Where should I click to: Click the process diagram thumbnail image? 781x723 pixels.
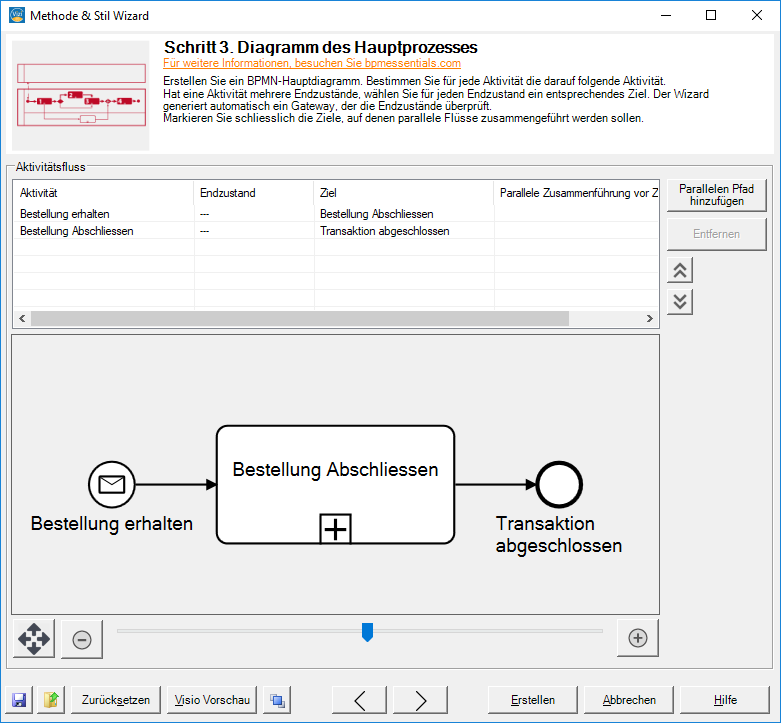(x=81, y=95)
